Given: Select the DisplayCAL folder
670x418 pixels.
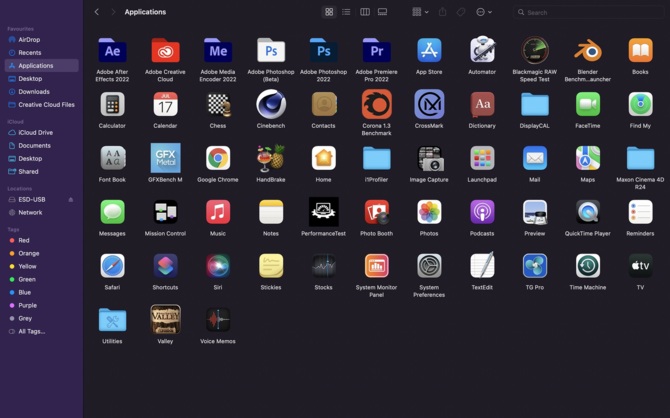Looking at the screenshot, I should click(535, 104).
